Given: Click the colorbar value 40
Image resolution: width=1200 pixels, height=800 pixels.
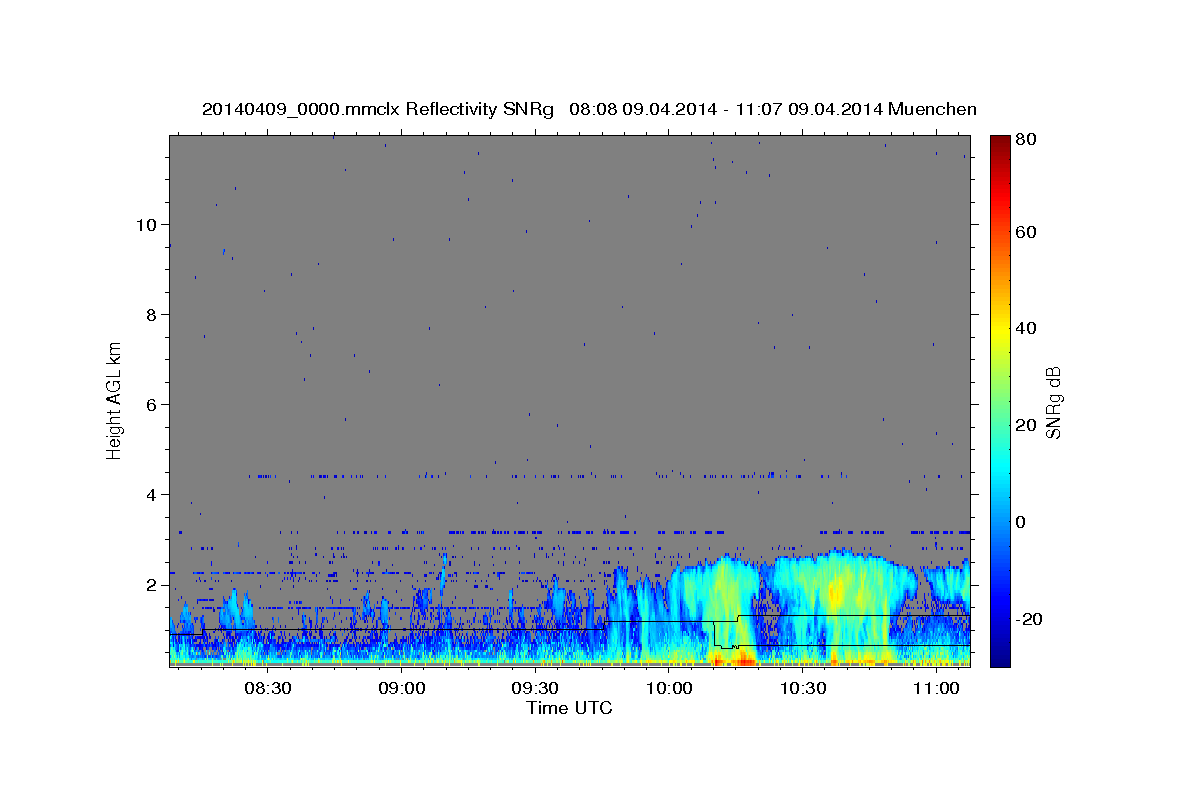Looking at the screenshot, I should (x=1025, y=328).
